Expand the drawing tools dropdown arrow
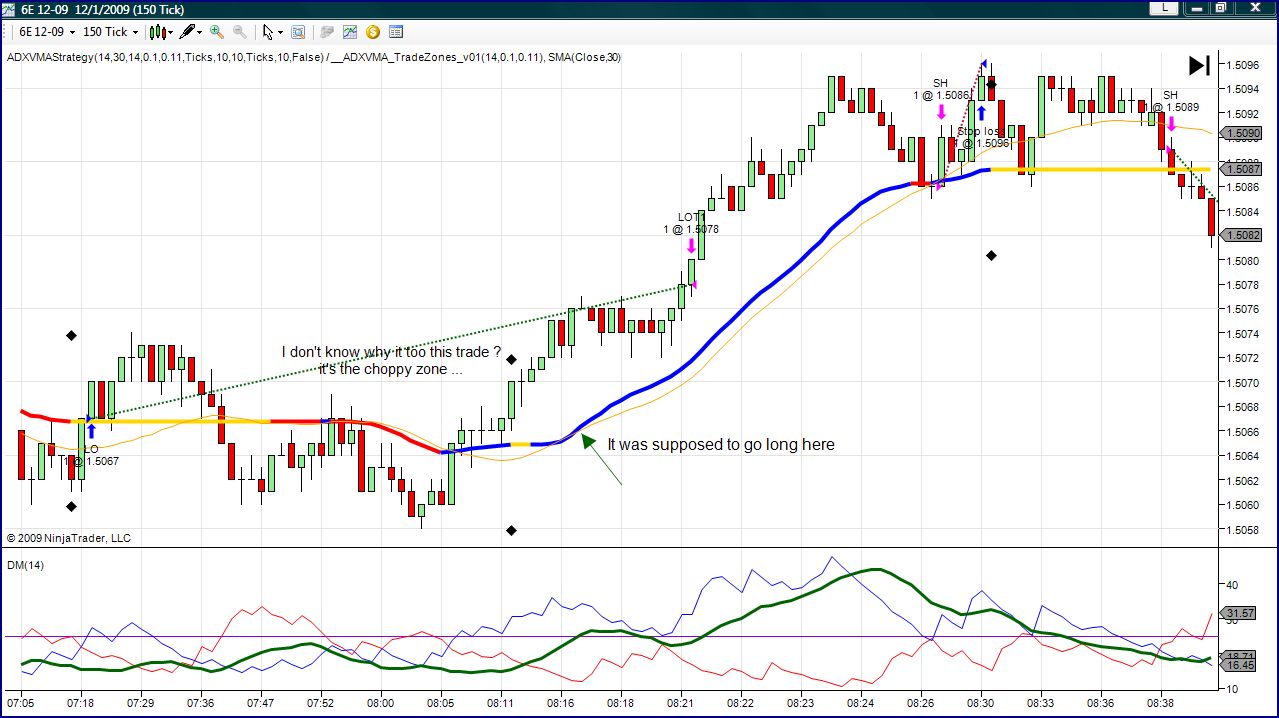This screenshot has width=1279, height=718. point(199,32)
